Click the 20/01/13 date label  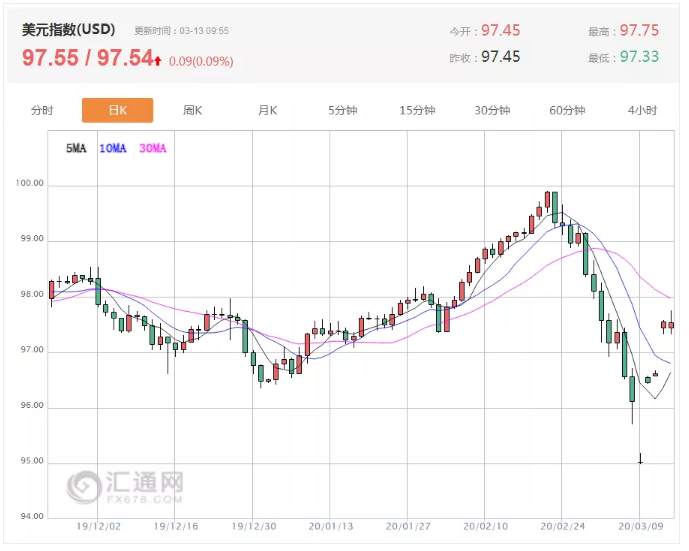click(331, 526)
